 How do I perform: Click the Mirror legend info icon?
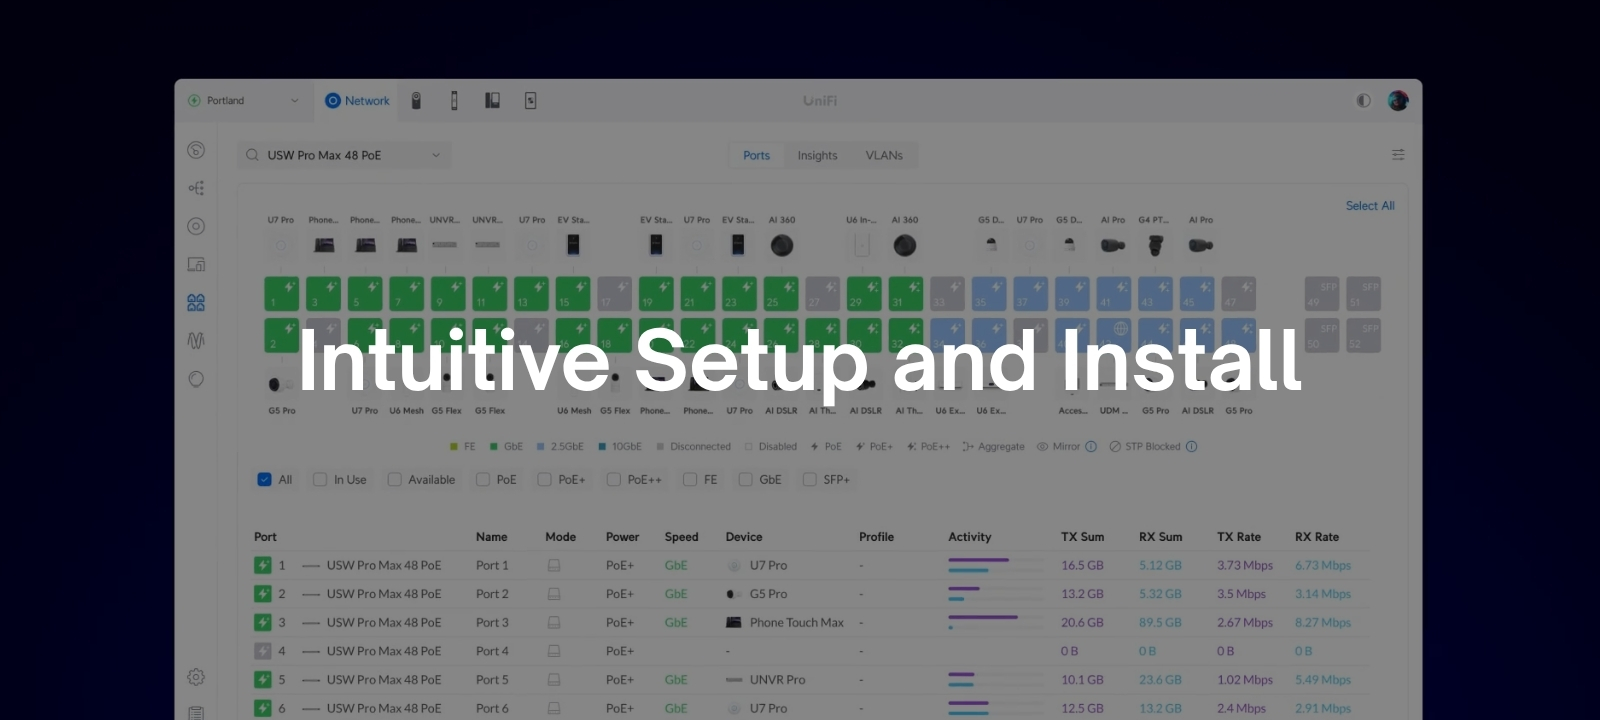(x=1091, y=447)
